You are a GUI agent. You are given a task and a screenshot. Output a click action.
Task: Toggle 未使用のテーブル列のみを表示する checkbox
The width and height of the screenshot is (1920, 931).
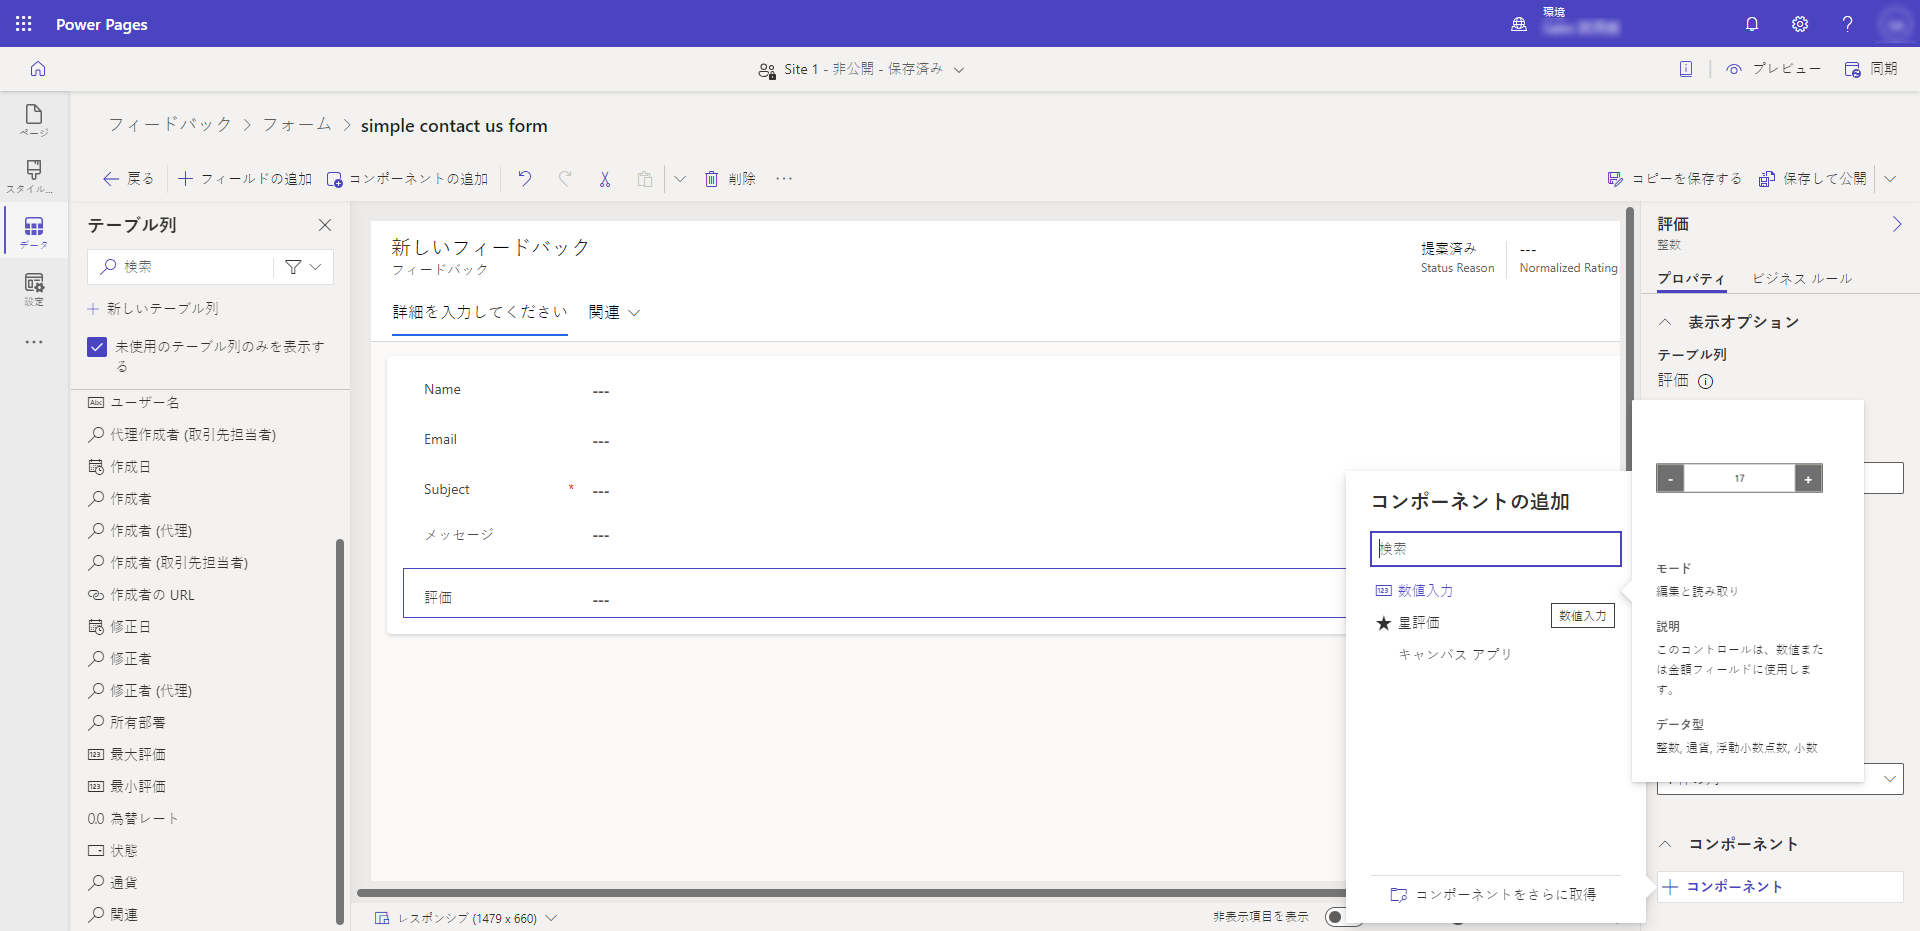click(x=97, y=347)
